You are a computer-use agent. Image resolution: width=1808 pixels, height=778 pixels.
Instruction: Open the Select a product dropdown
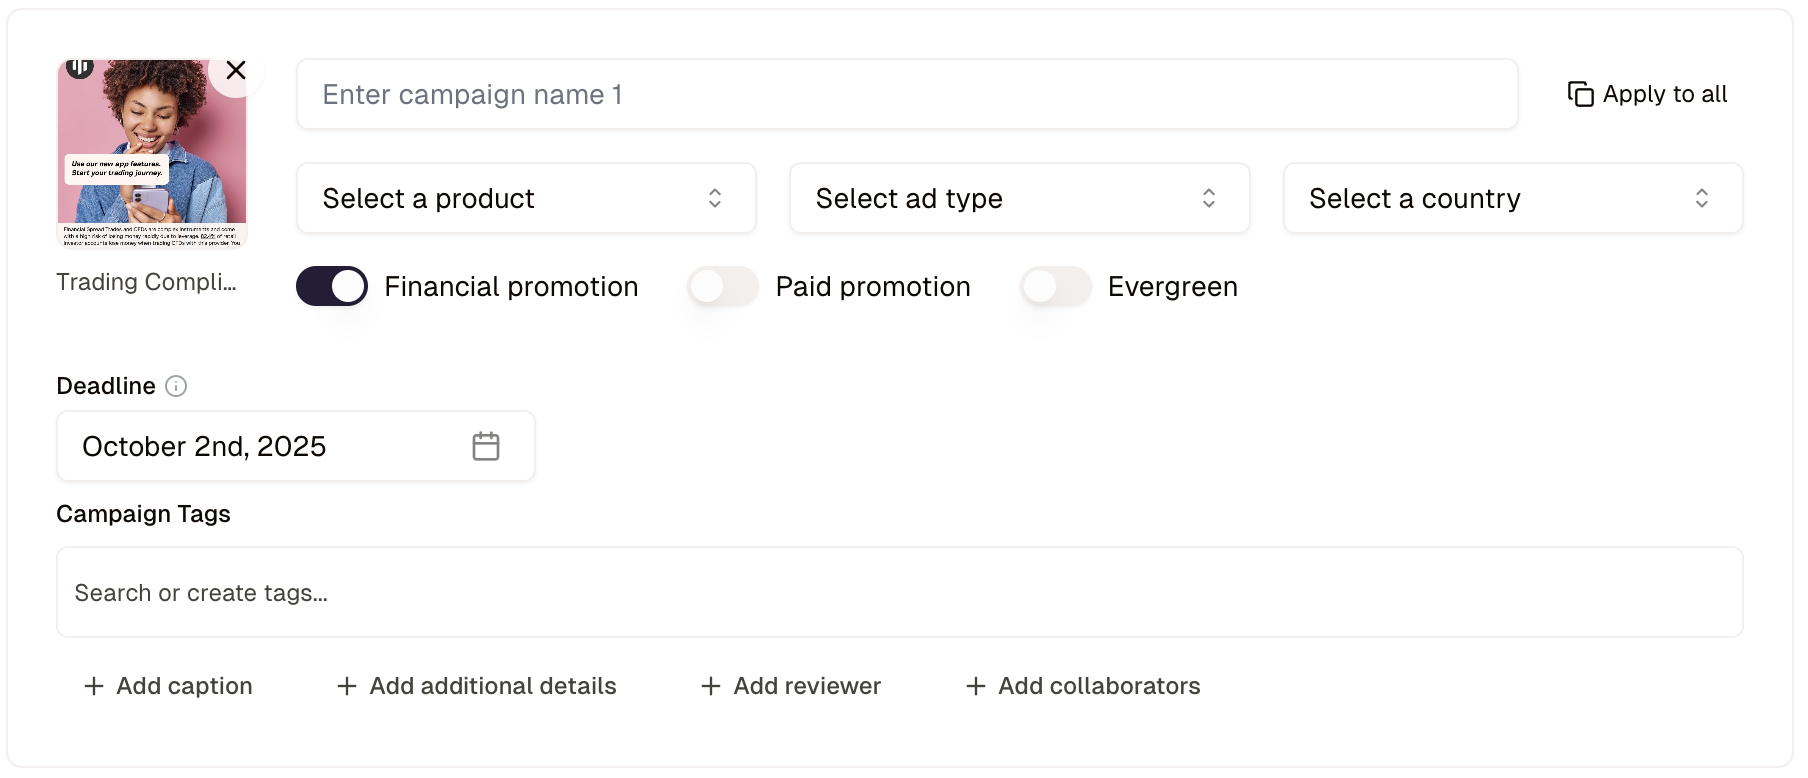coord(526,198)
